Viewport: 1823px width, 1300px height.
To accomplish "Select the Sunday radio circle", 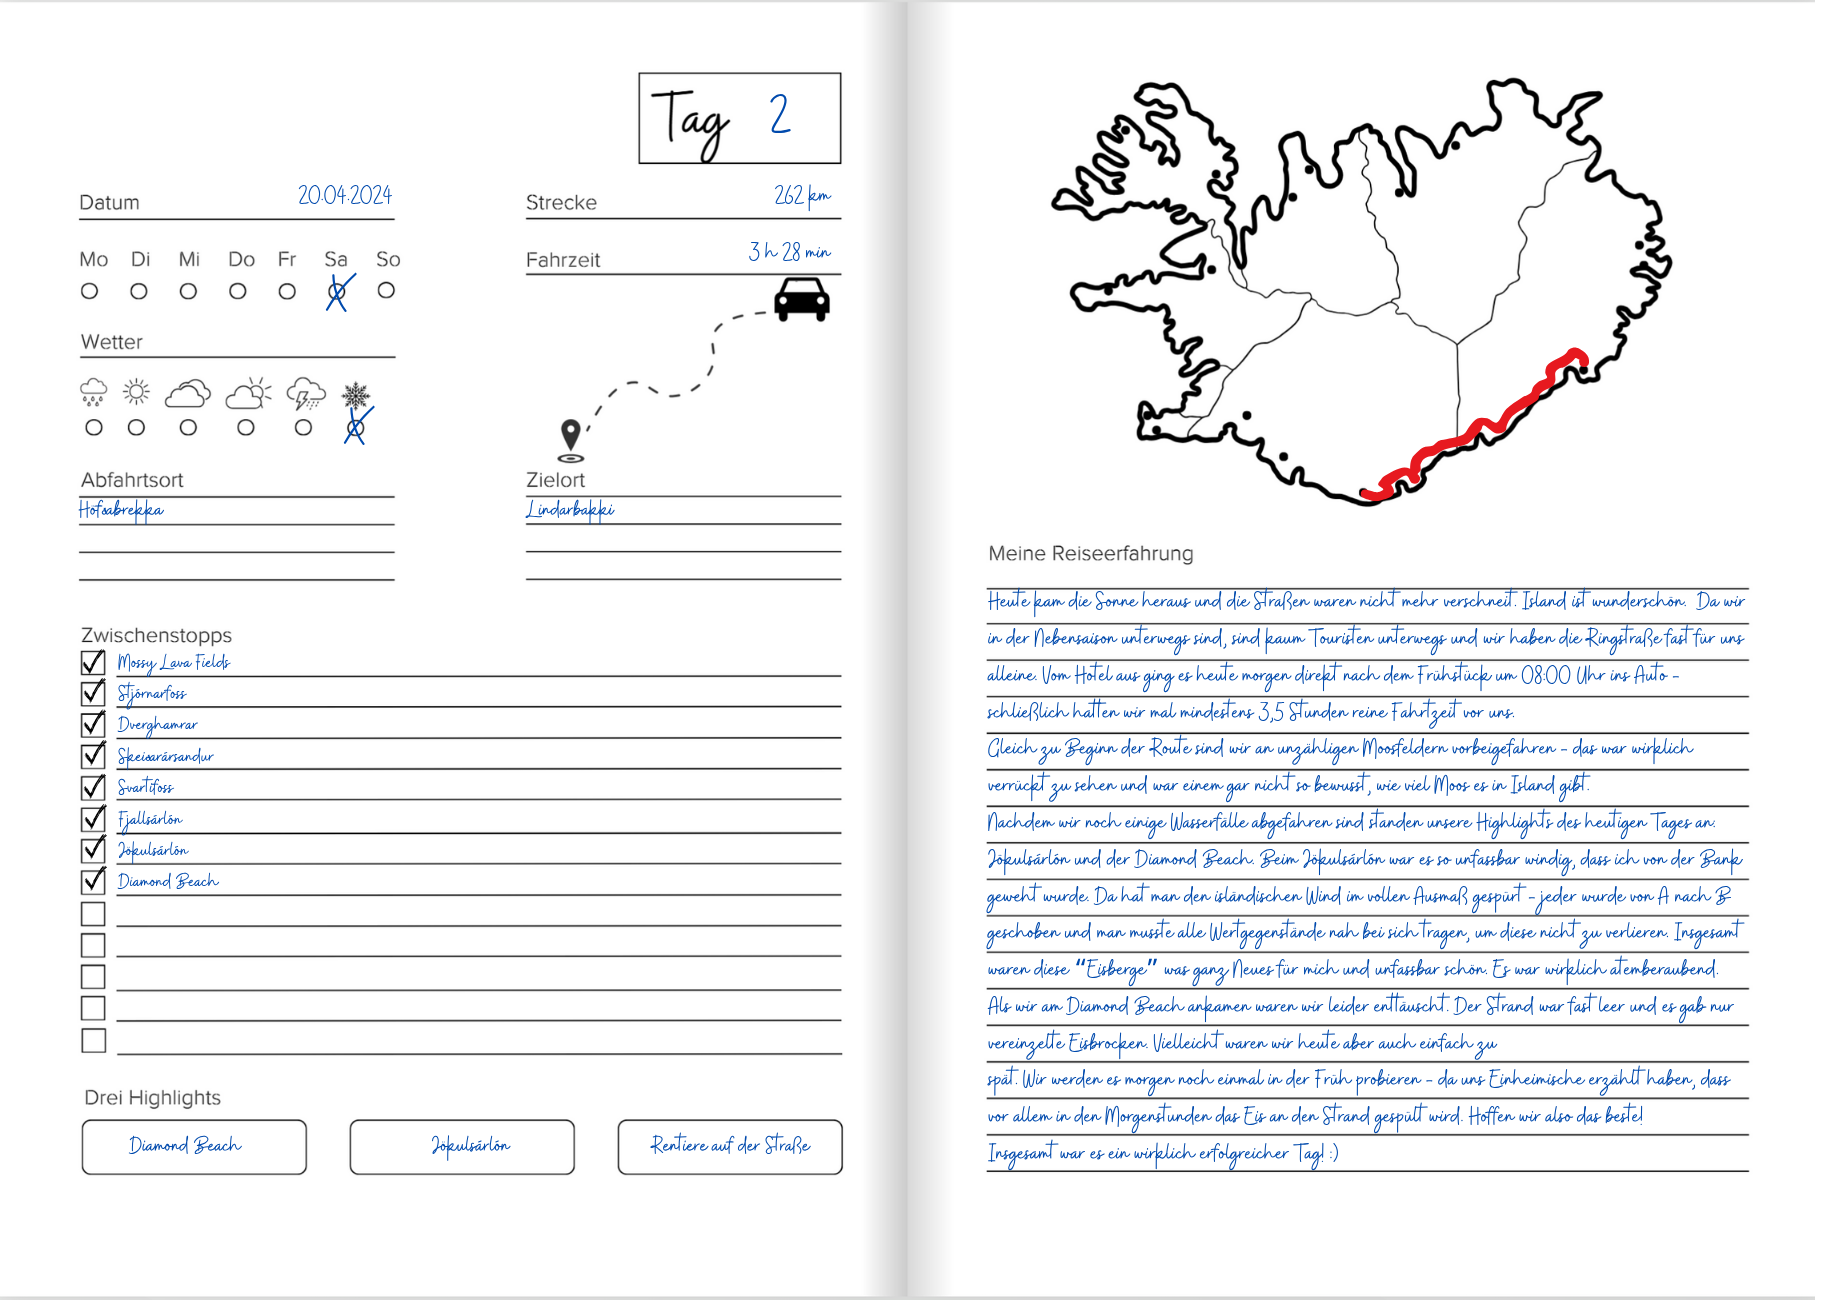I will pyautogui.click(x=386, y=291).
